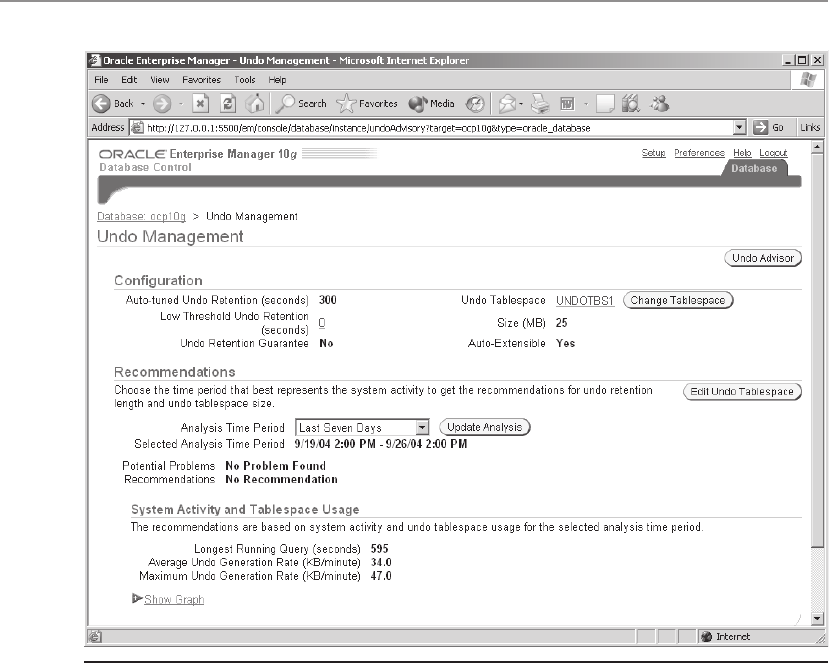This screenshot has height=663, width=829.
Task: Open the Help menu
Action: [277, 80]
